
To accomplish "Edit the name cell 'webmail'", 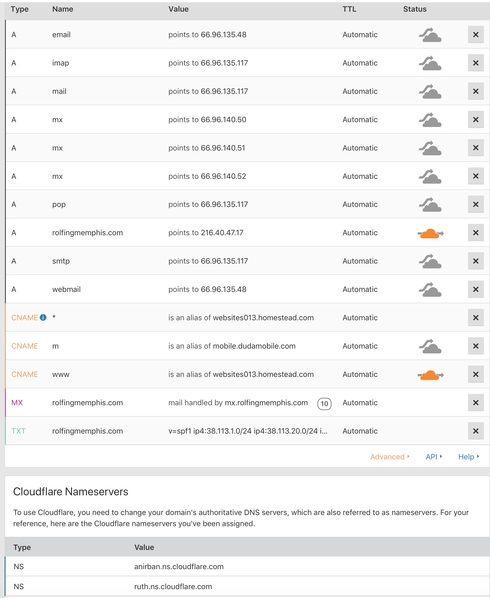I will [66, 289].
